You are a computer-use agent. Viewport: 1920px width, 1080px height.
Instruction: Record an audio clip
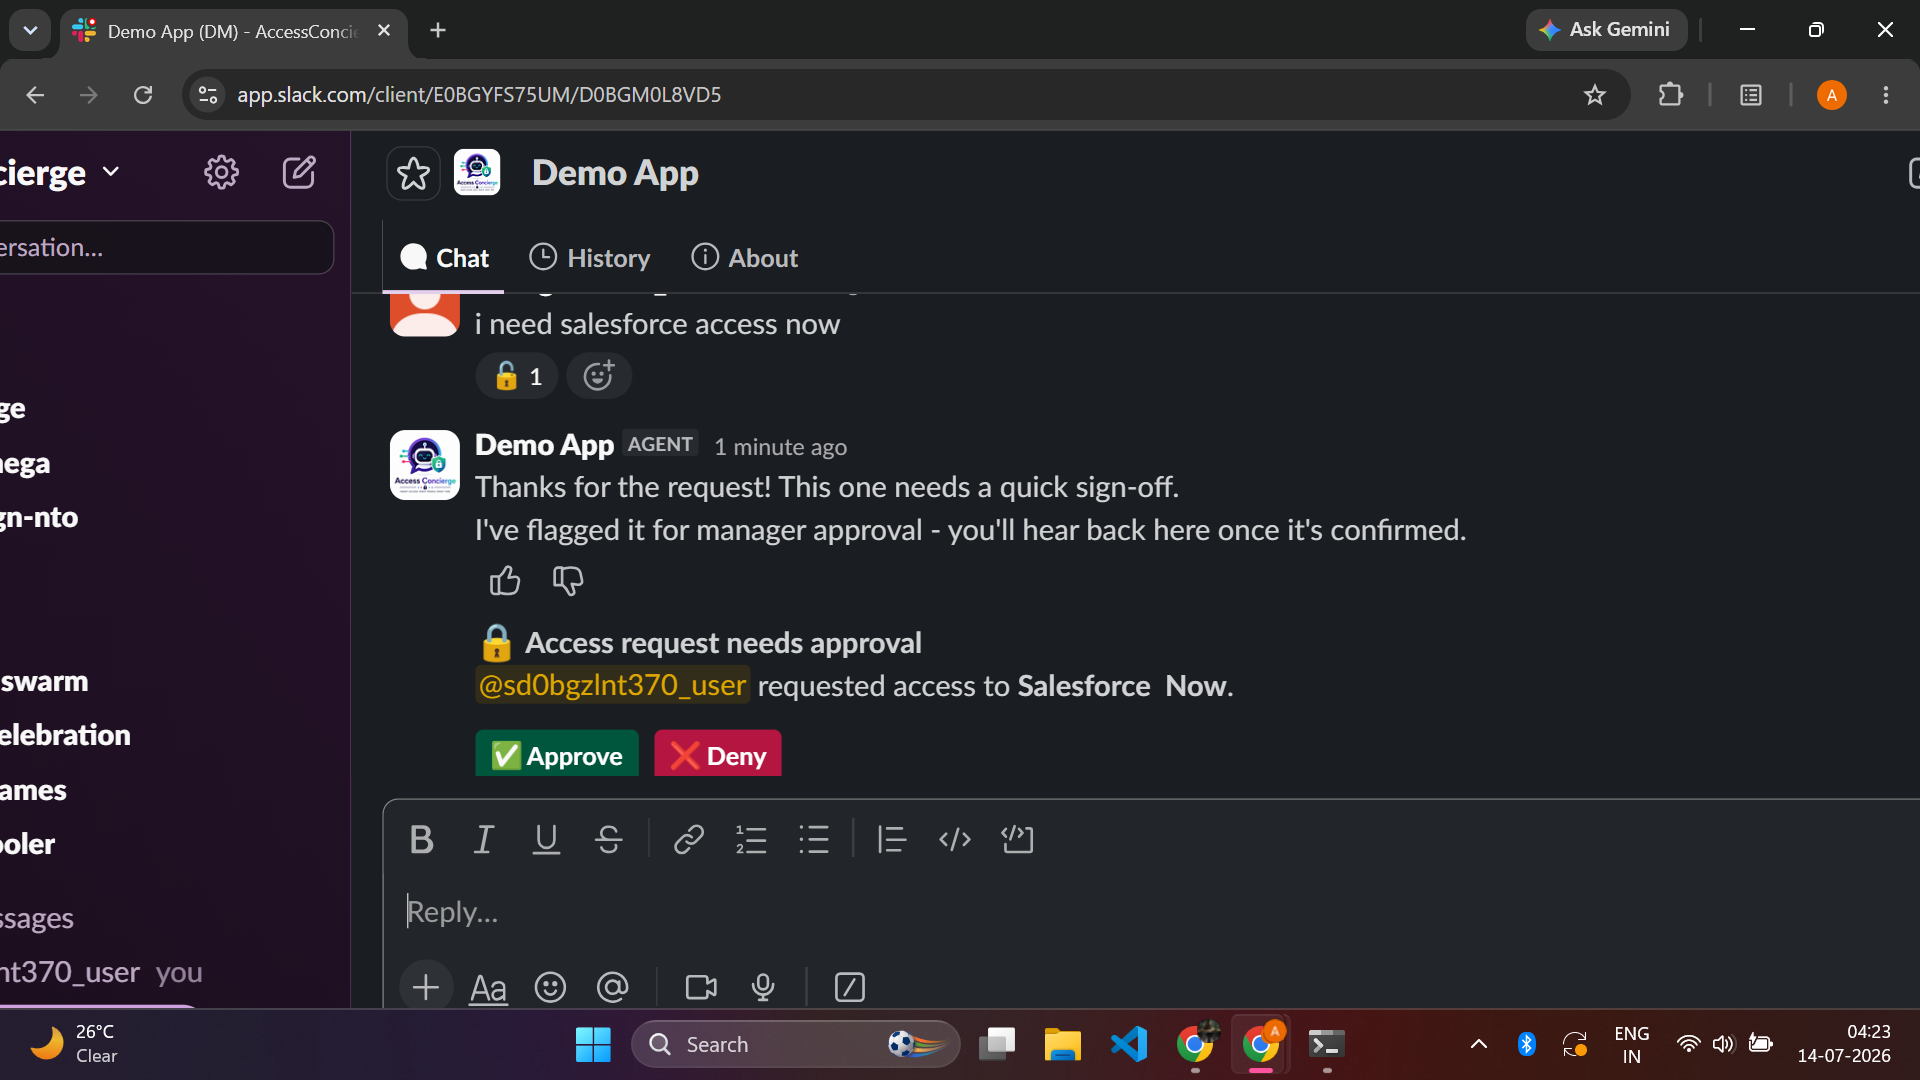pyautogui.click(x=763, y=988)
